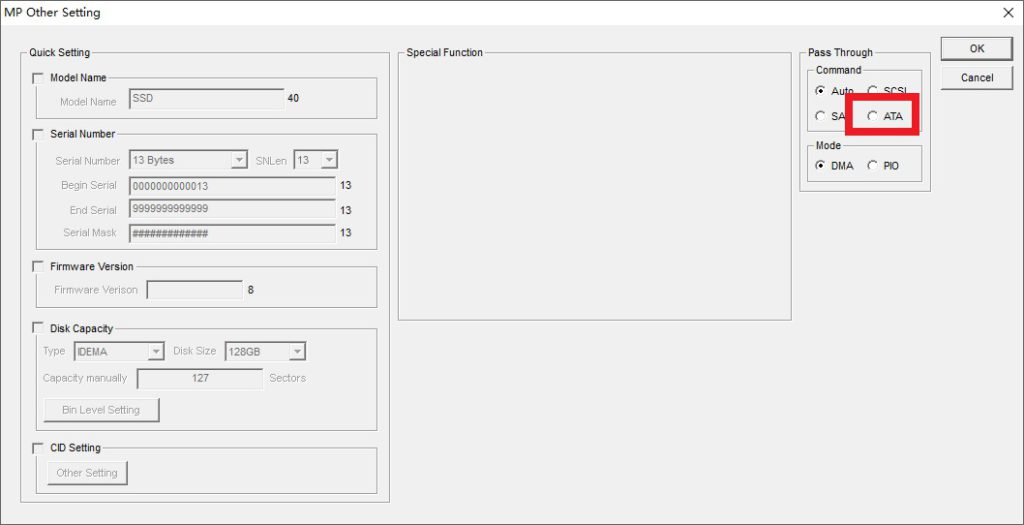This screenshot has width=1024, height=525.
Task: Click the Begin Serial input field
Action: (x=231, y=186)
